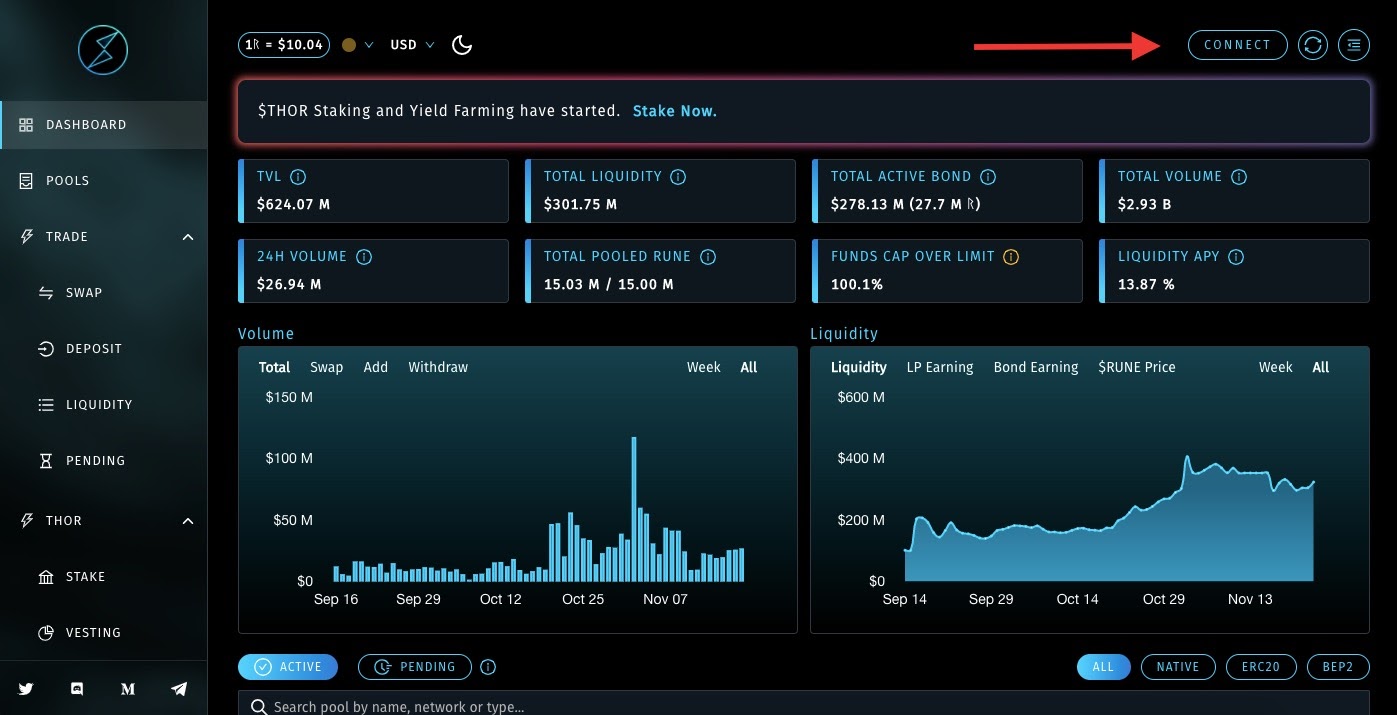Click the Funds Cap Over Limit warning icon
This screenshot has width=1397, height=715.
click(x=1011, y=257)
